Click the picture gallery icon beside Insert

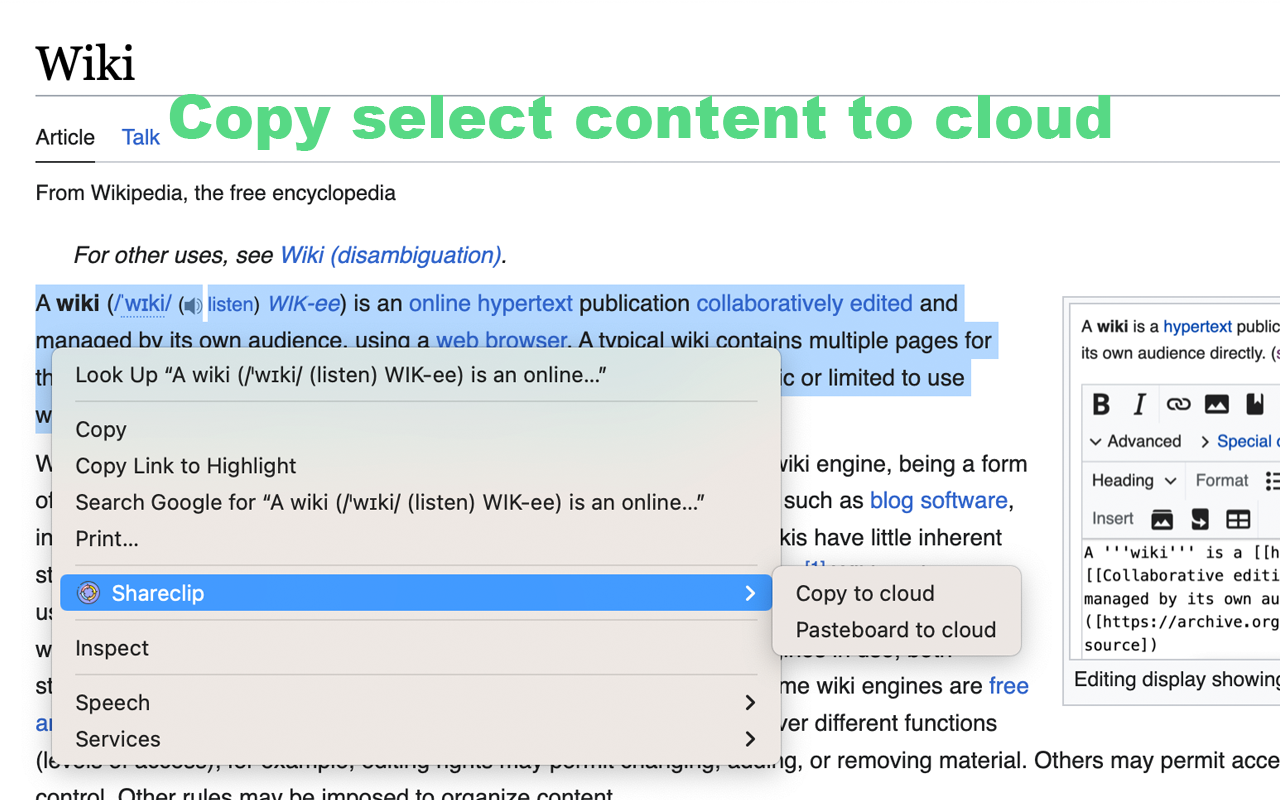pos(1162,519)
